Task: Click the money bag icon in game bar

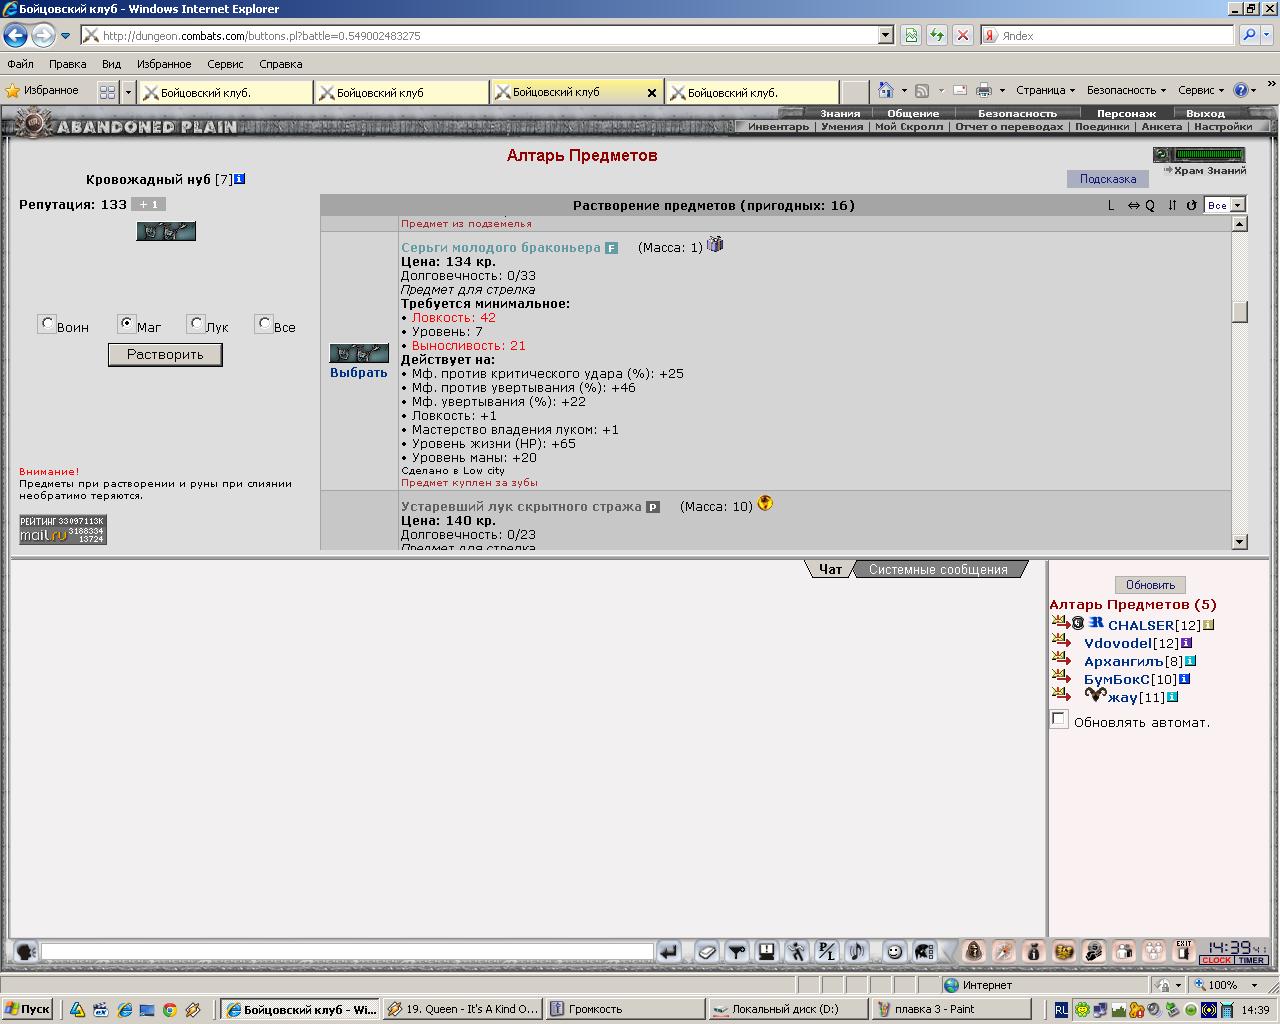Action: (x=1034, y=951)
